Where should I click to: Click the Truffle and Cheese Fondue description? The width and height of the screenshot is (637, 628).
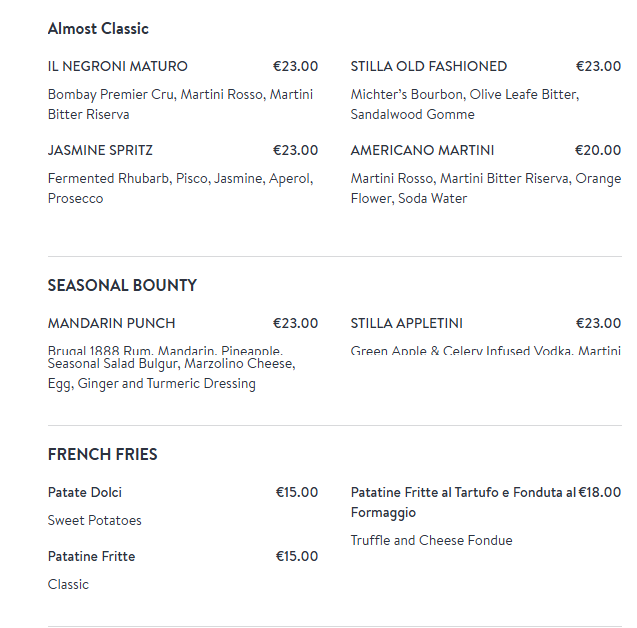431,540
